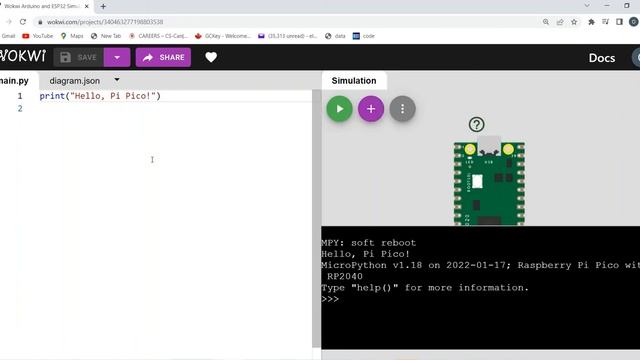Image resolution: width=640 pixels, height=360 pixels.
Task: Click the left yellow mounting hole on Pico
Action: coord(470,149)
